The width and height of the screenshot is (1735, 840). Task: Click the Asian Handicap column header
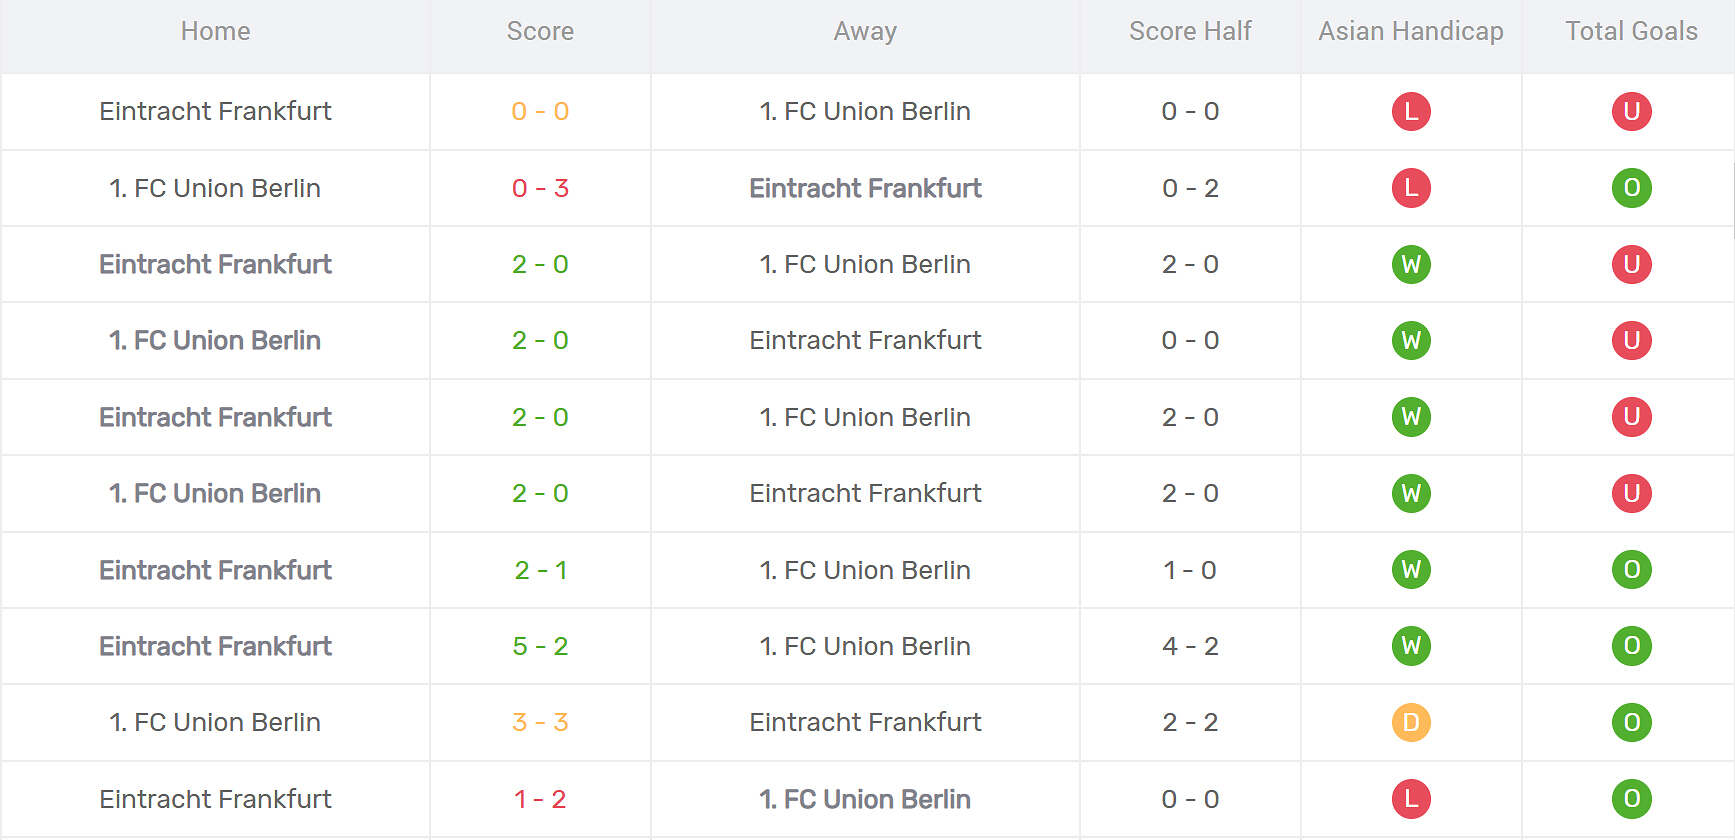[1410, 31]
